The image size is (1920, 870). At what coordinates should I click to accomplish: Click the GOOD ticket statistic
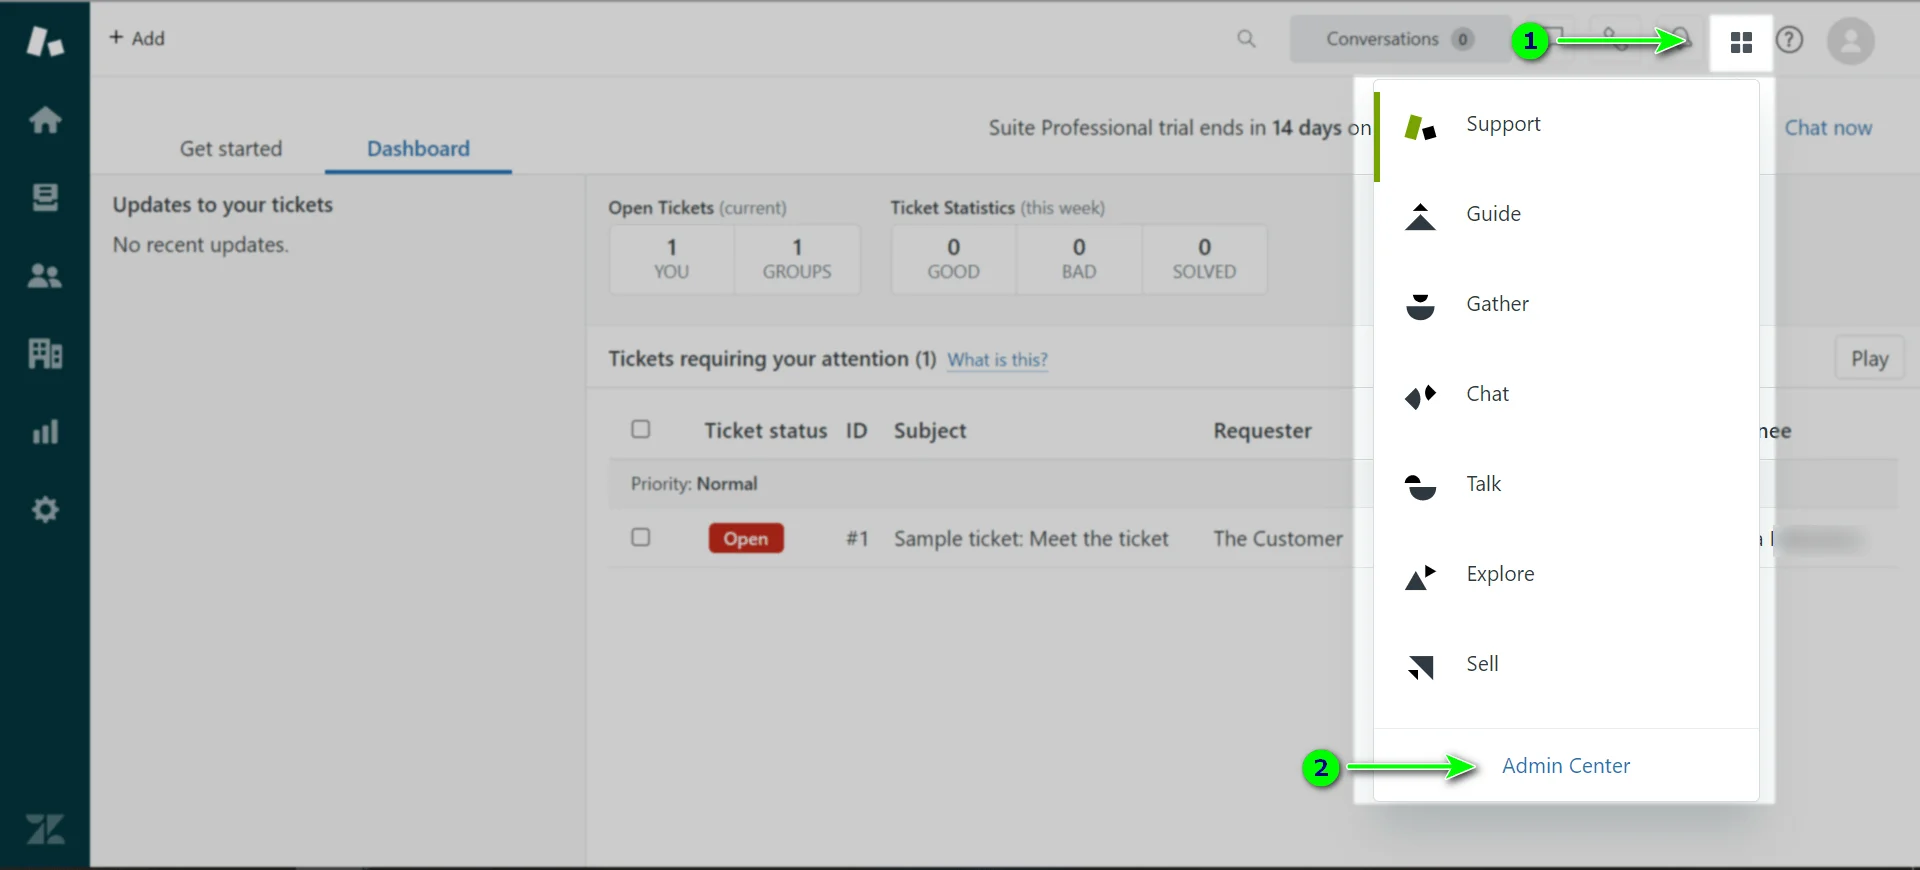(954, 259)
